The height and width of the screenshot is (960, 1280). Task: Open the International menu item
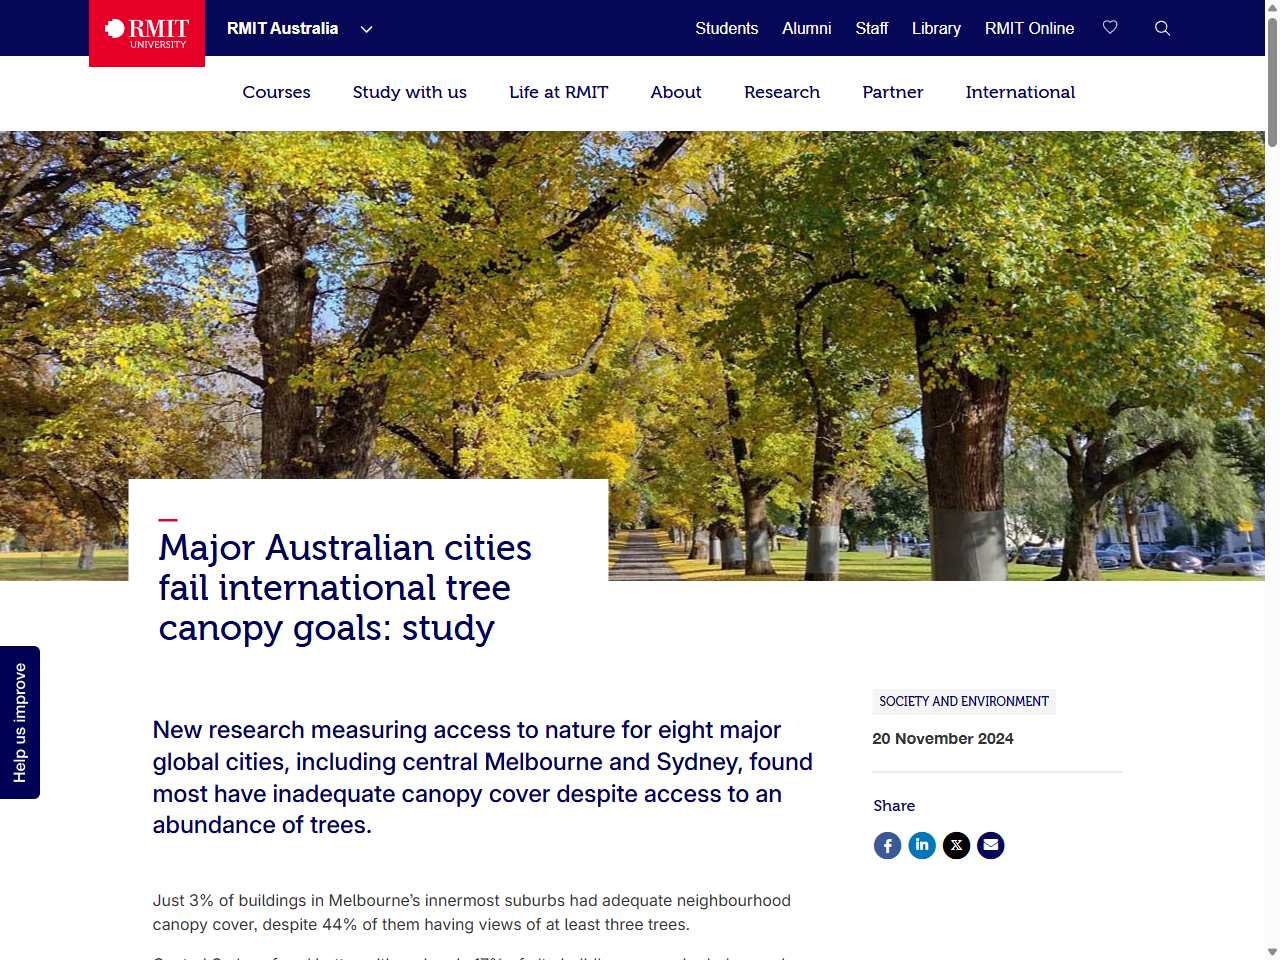click(x=1020, y=92)
